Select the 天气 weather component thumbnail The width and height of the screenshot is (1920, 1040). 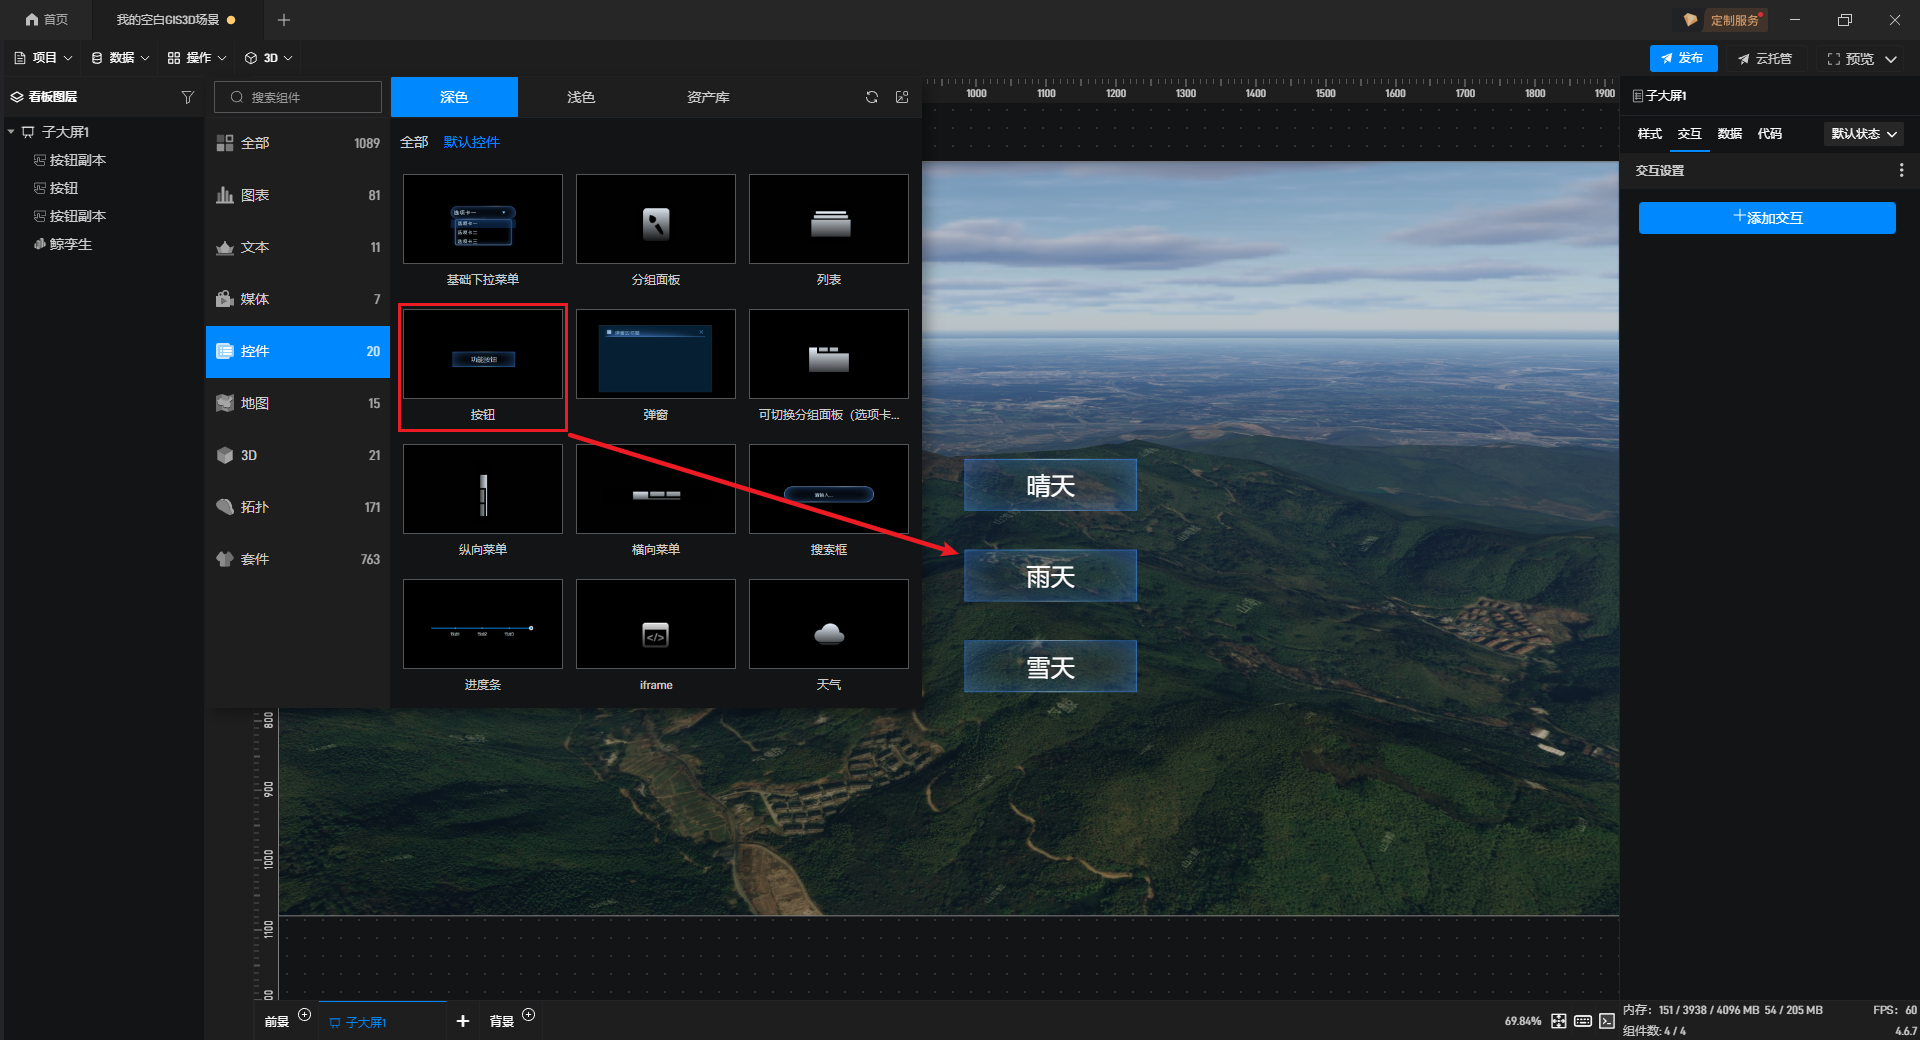click(x=828, y=624)
